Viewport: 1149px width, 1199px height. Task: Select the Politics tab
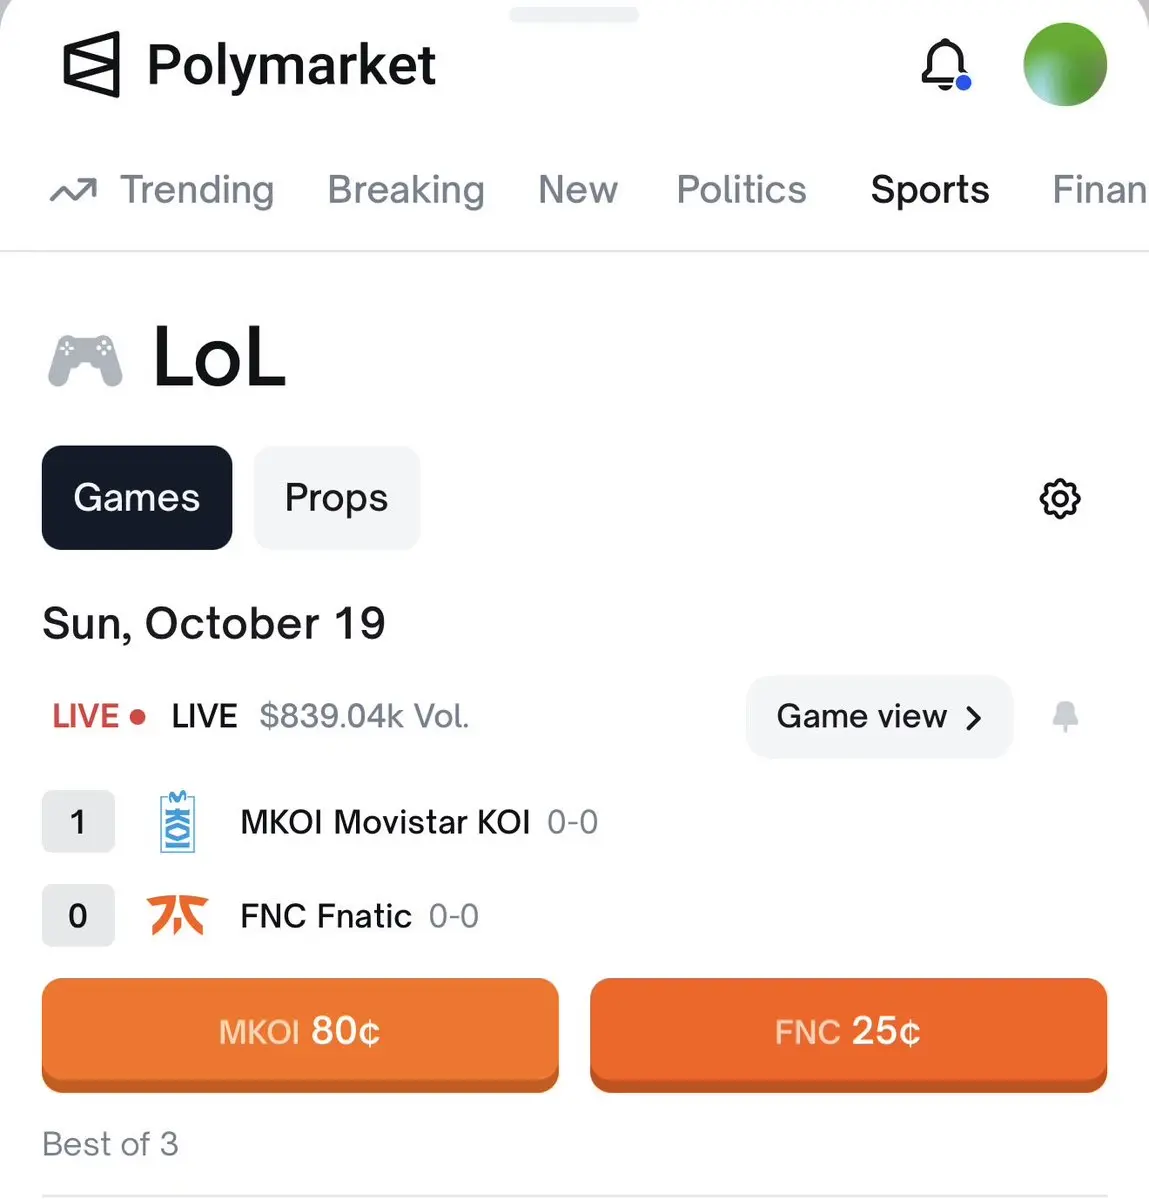(741, 190)
